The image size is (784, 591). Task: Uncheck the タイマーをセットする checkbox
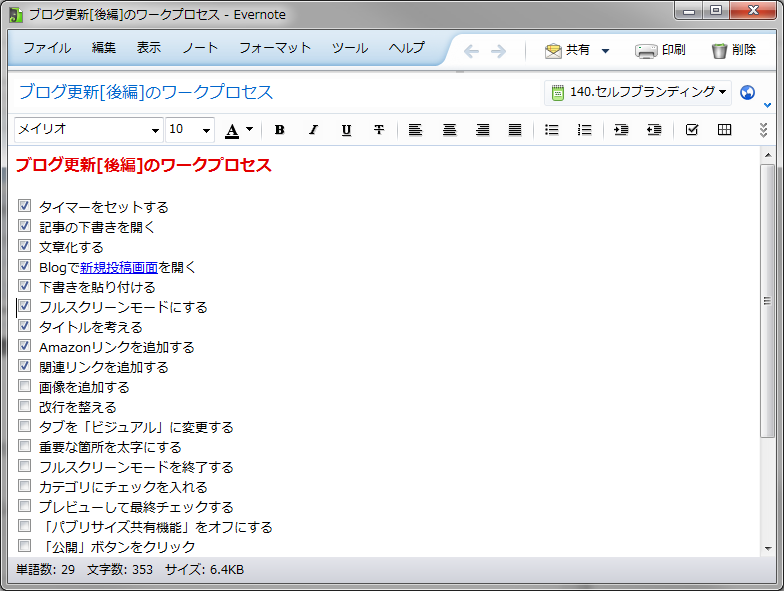click(25, 207)
